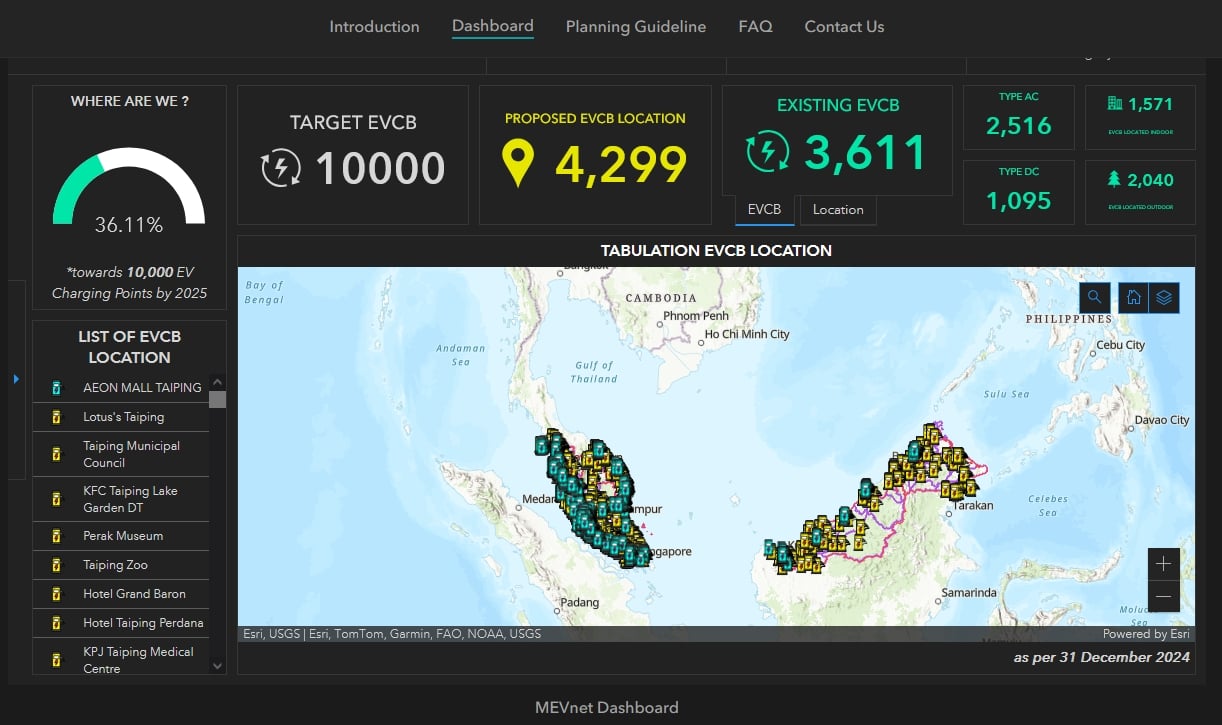1222x725 pixels.
Task: Click the yellow proposed location pin icon
Action: click(x=517, y=164)
